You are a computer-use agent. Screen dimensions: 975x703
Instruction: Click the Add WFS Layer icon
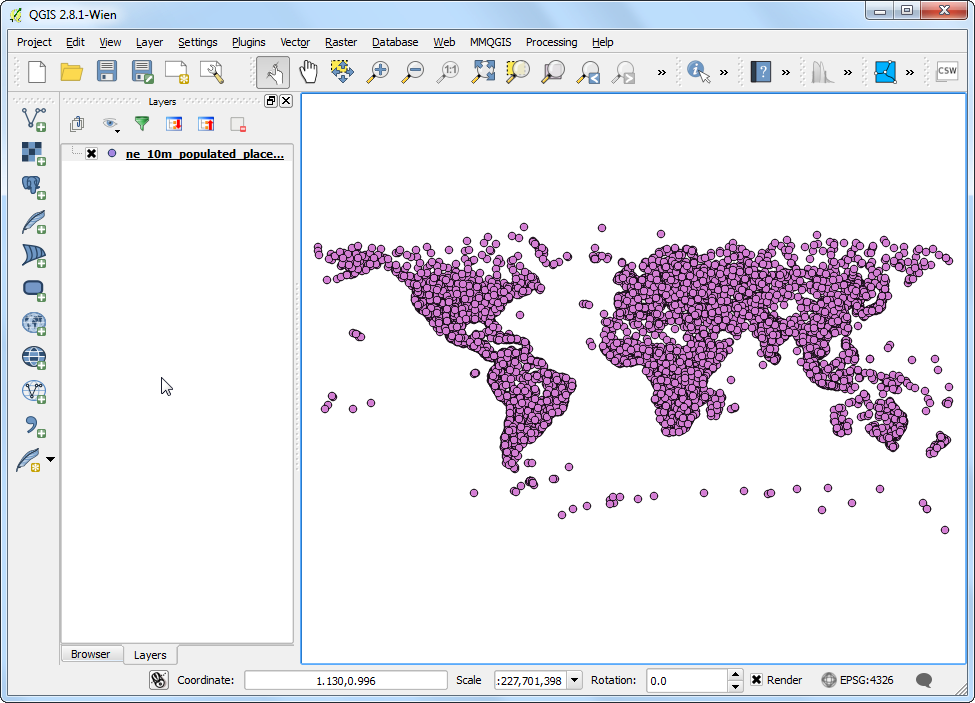tap(34, 392)
